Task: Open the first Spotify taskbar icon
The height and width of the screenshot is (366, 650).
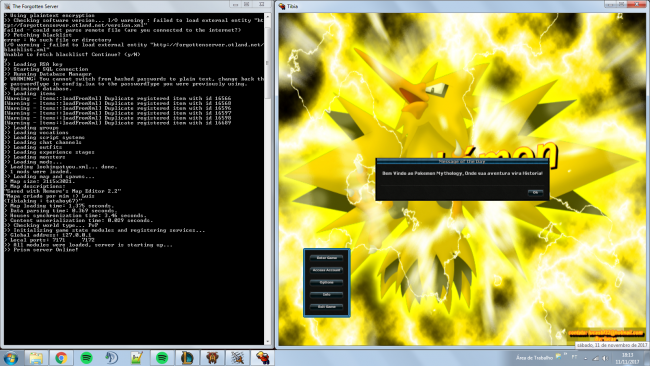Action: (86, 358)
